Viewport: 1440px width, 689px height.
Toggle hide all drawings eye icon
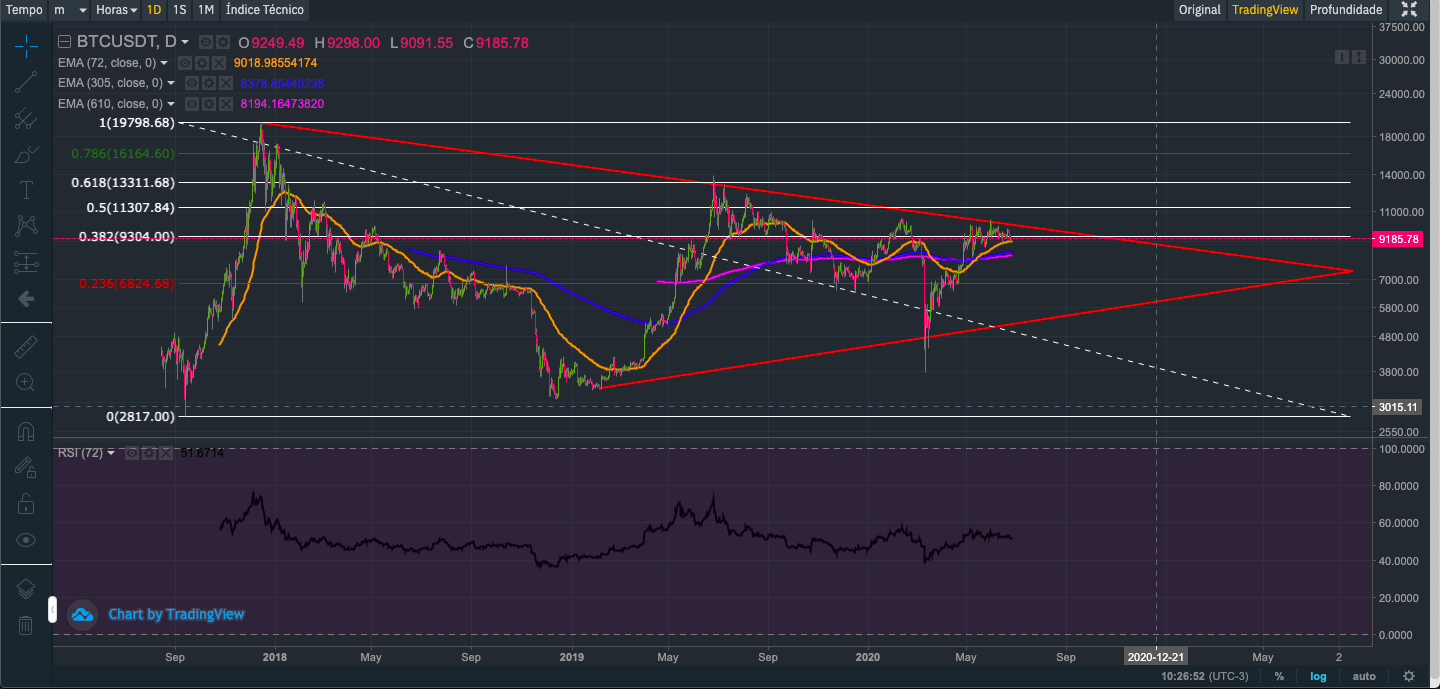[26, 539]
